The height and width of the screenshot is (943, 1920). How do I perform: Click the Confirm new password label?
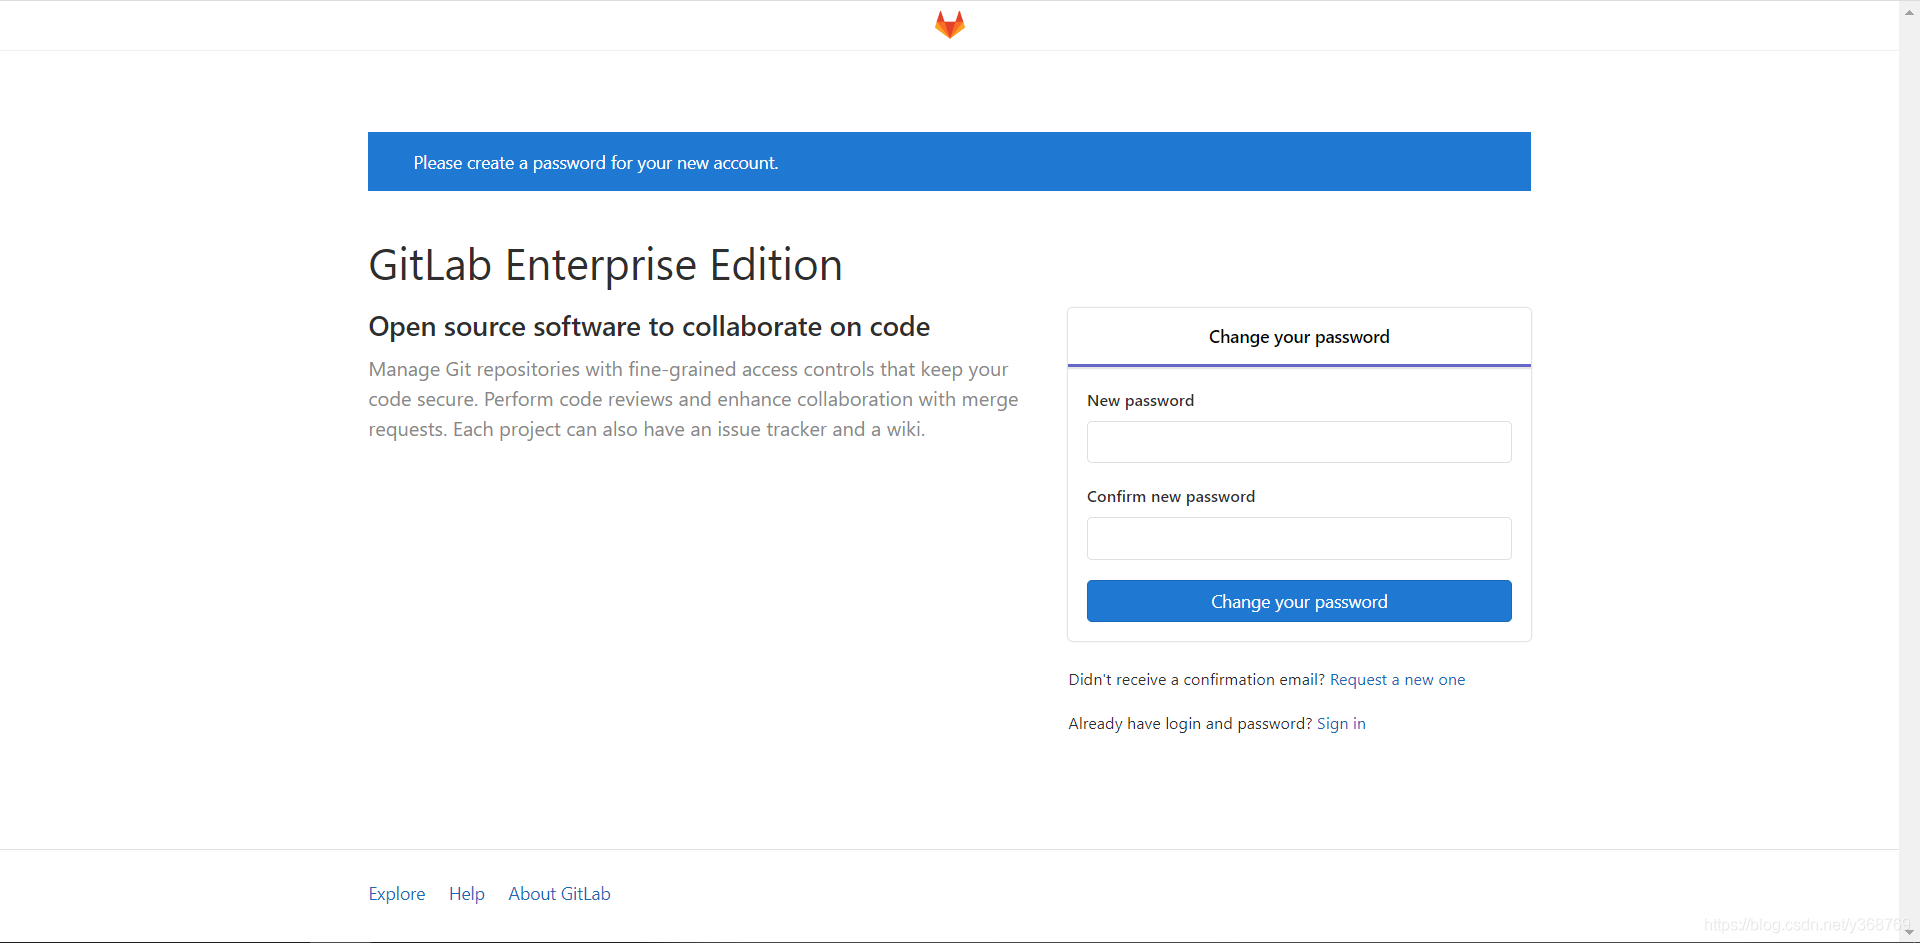tap(1171, 497)
